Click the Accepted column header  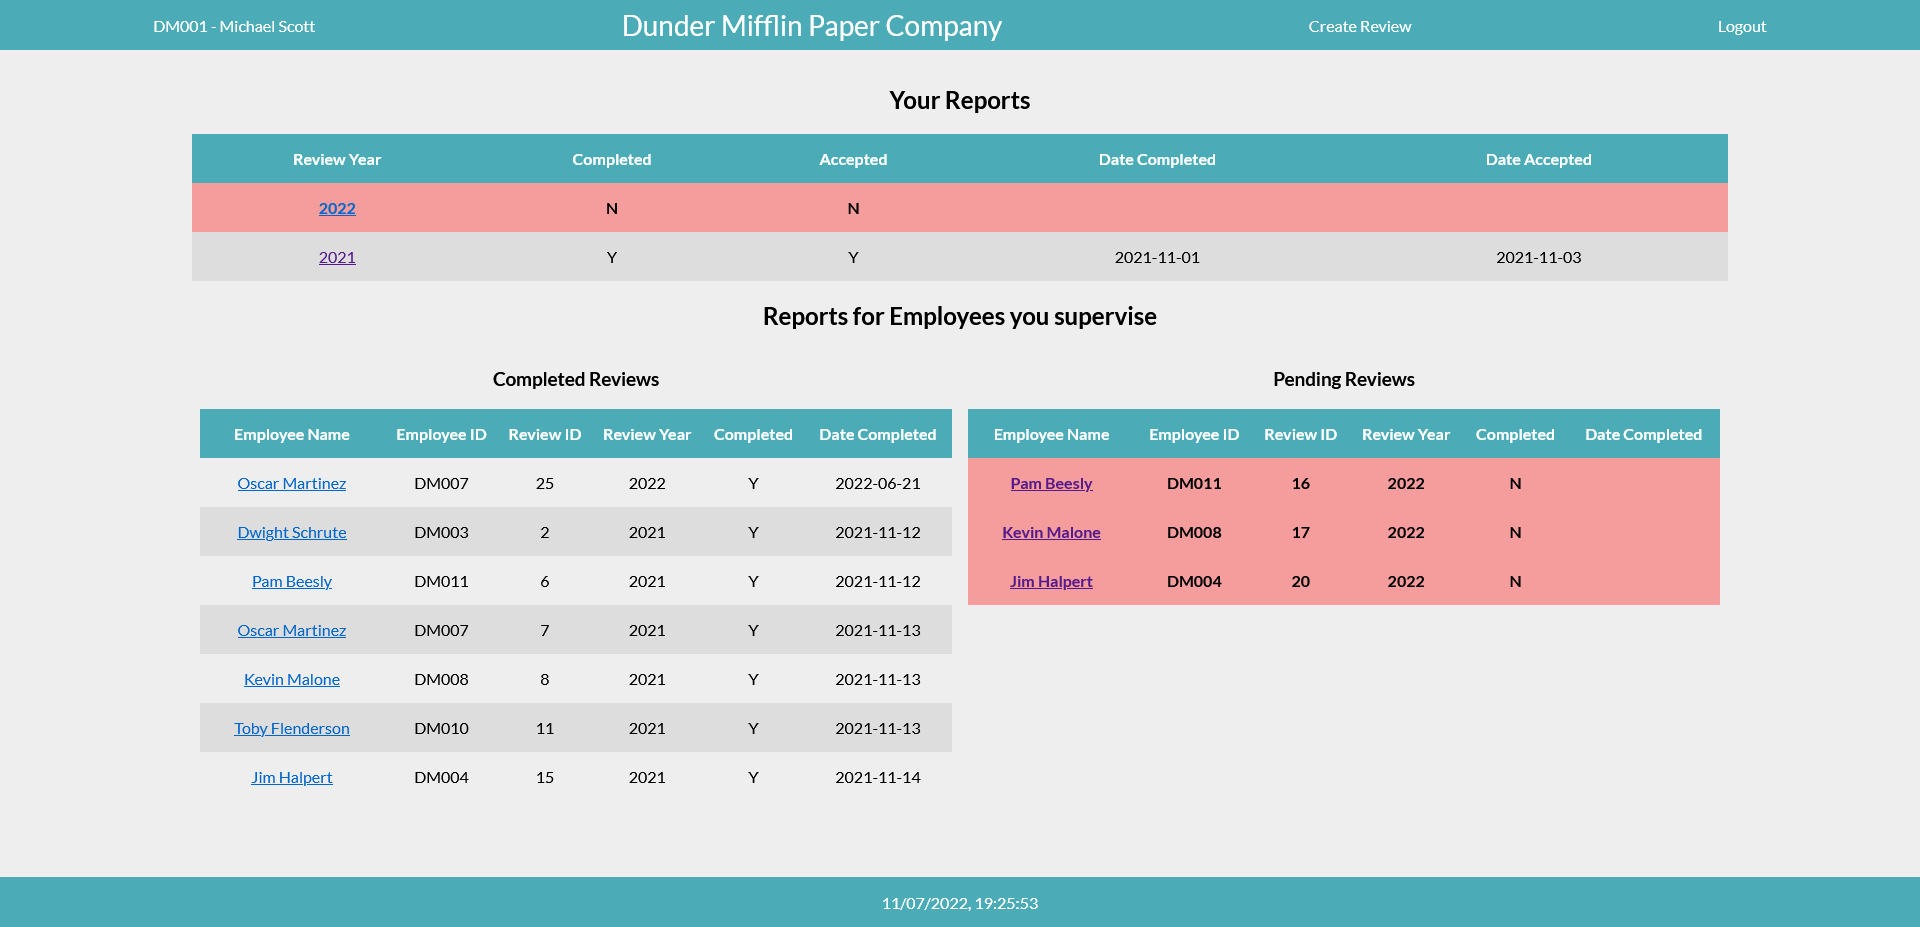point(853,159)
